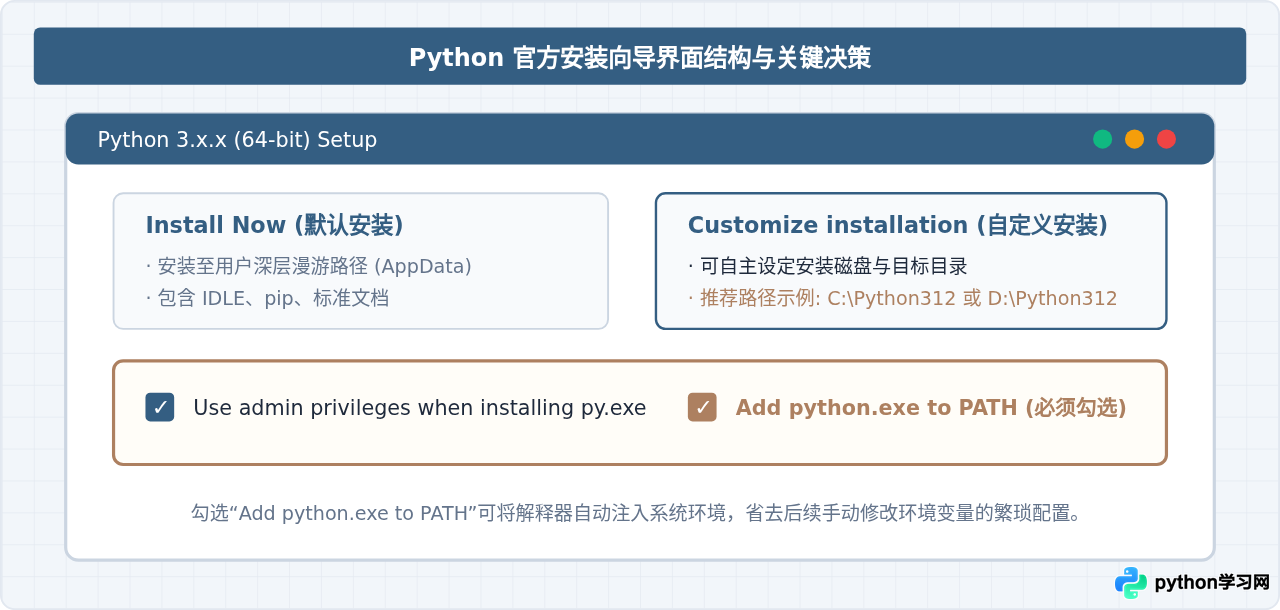Click the python学习网 text beside the logo
Screen dimensions: 1280x610
click(1211, 583)
